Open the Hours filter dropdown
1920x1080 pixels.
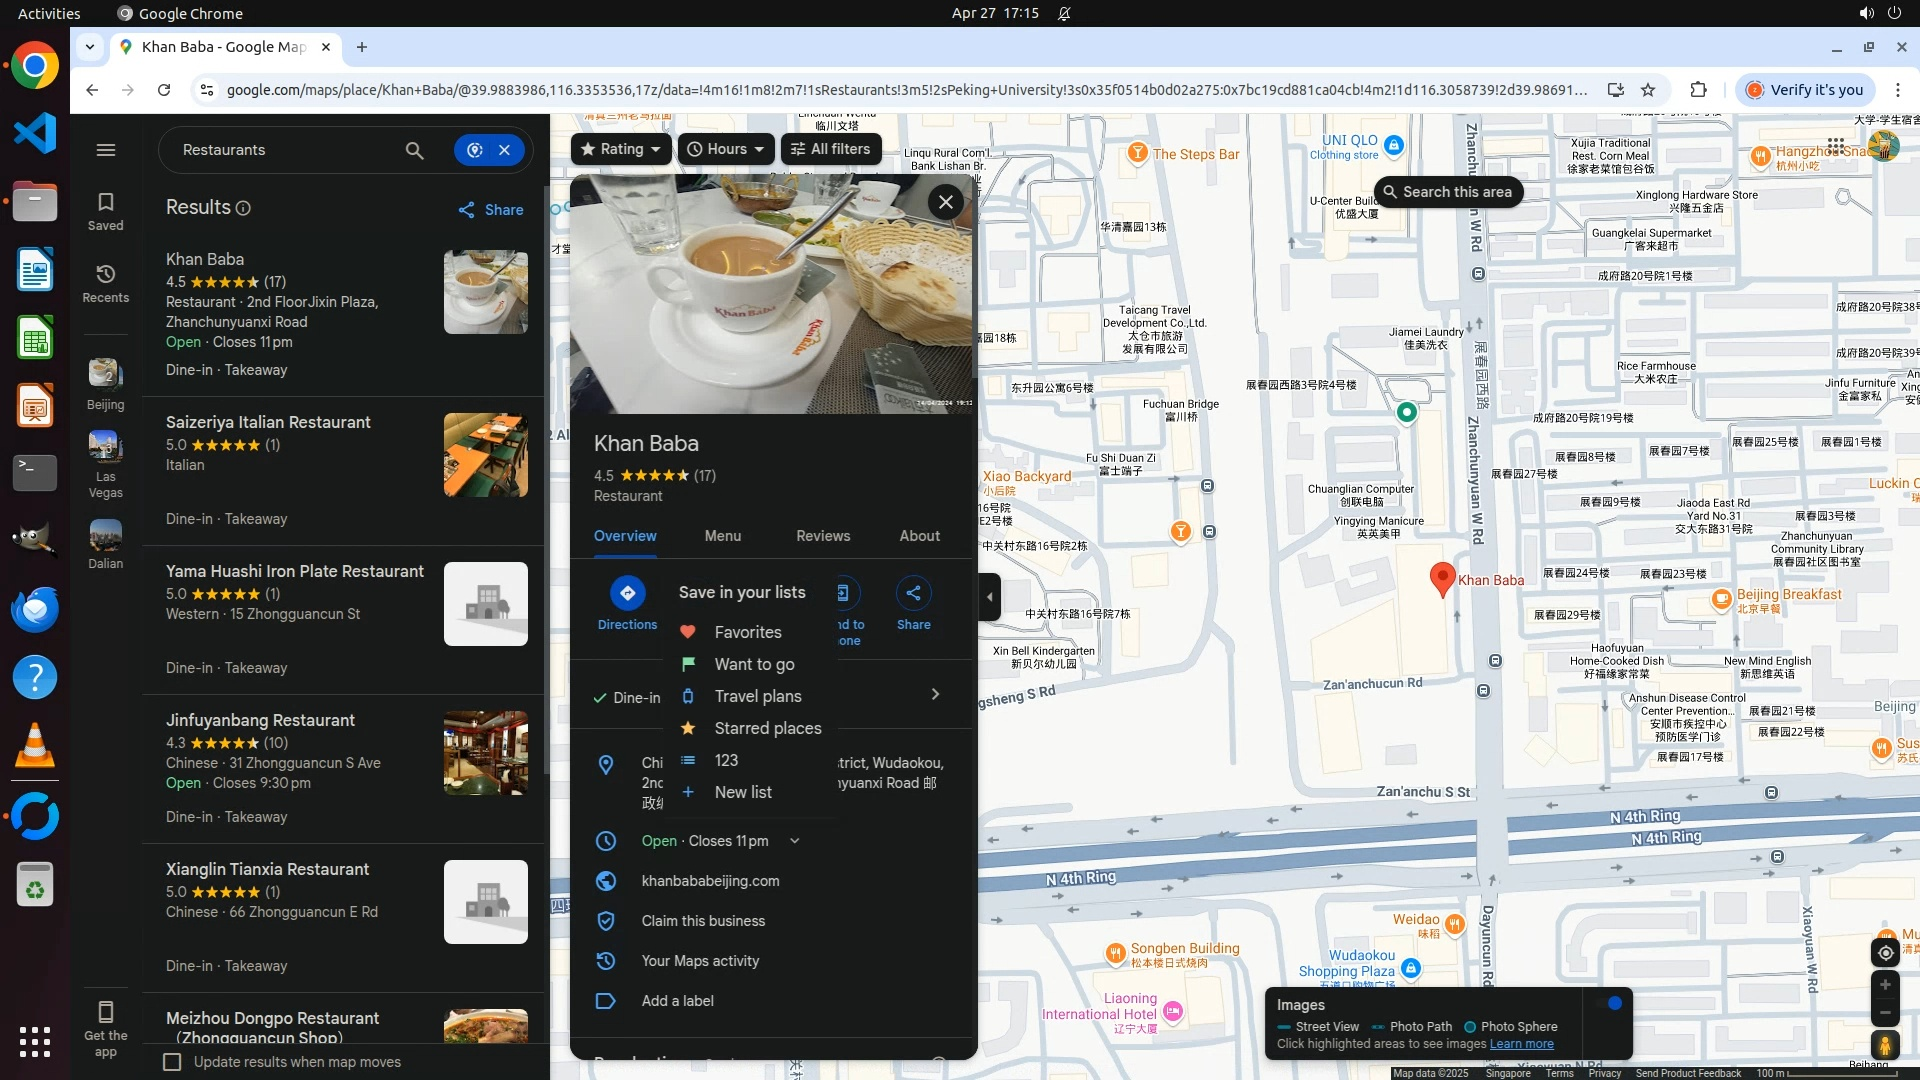click(726, 149)
